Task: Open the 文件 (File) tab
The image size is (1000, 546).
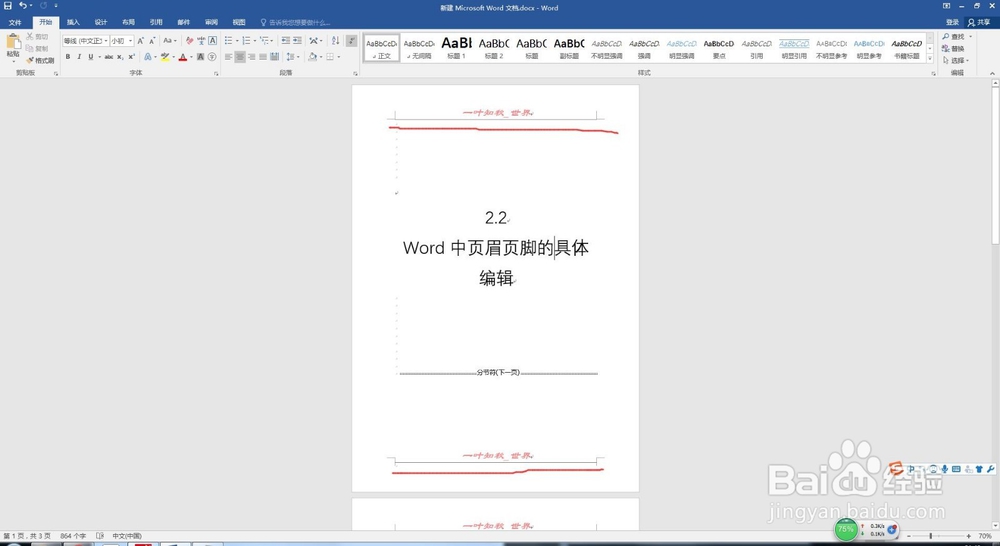Action: (15, 22)
